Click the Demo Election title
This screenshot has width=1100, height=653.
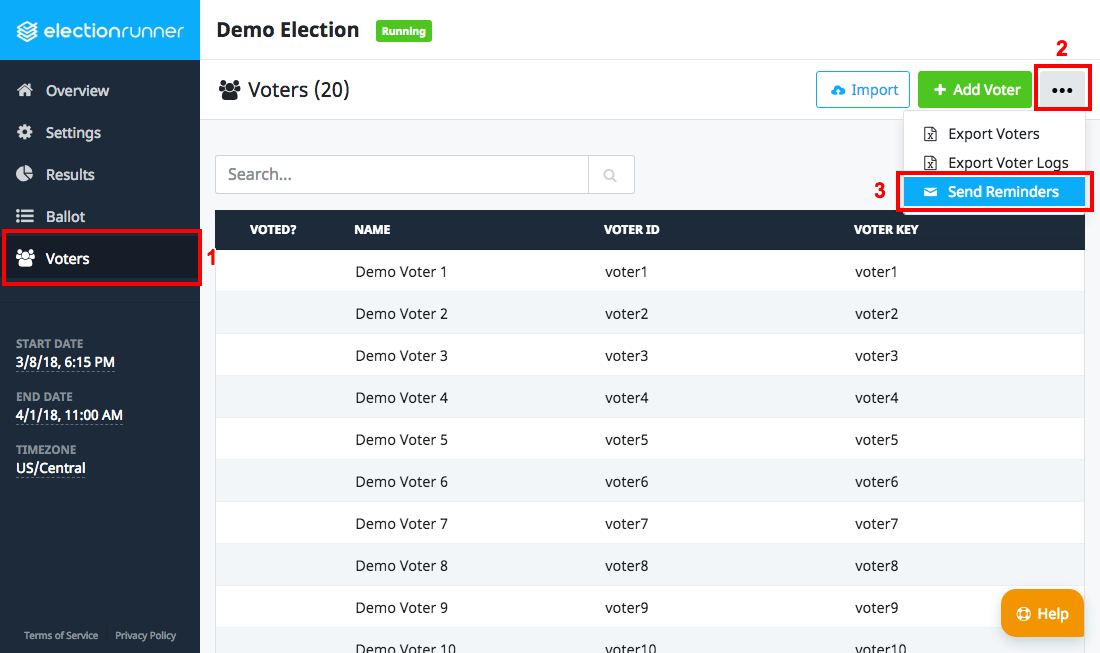(288, 30)
